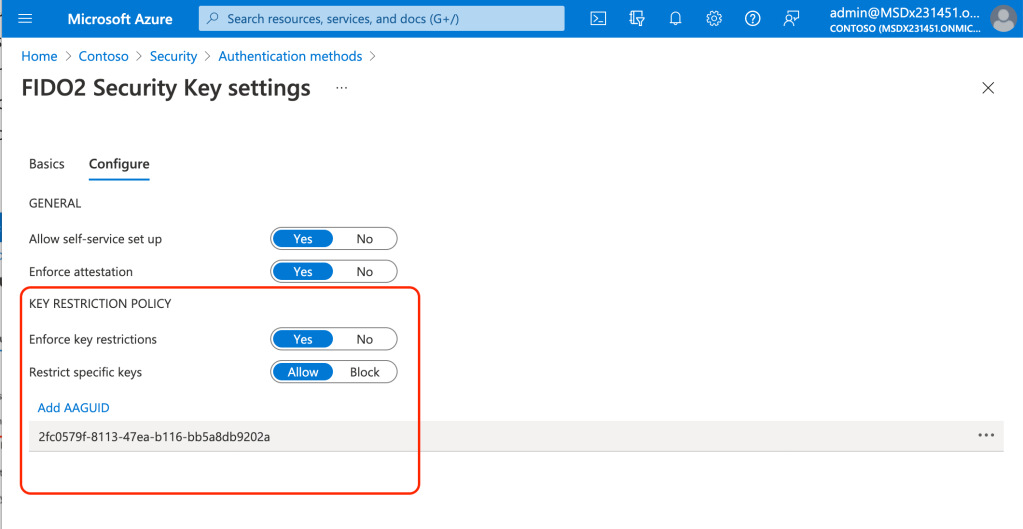The image size is (1023, 529).
Task: Switch Restrict specific keys to Block
Action: [365, 372]
